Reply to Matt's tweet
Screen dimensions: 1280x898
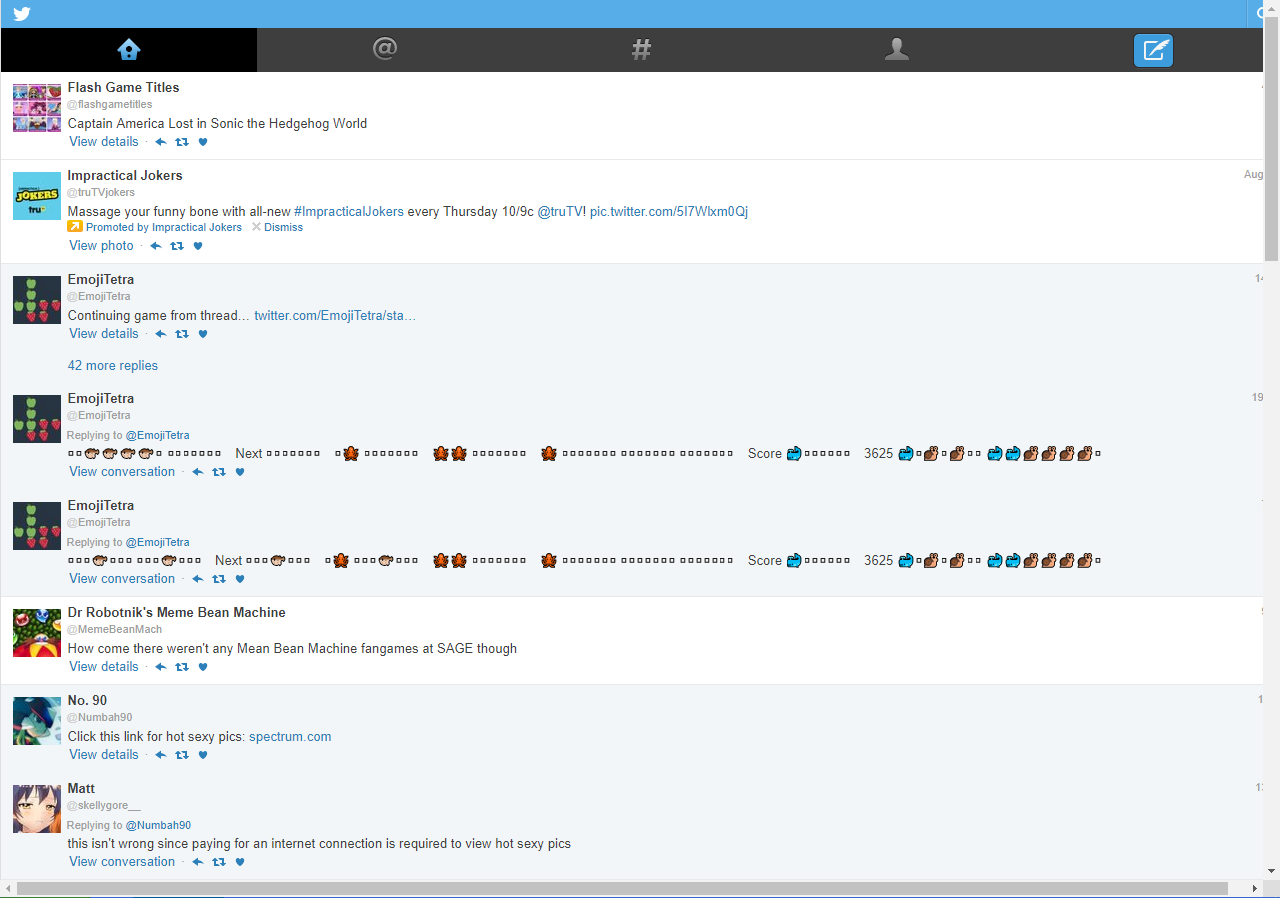[197, 862]
